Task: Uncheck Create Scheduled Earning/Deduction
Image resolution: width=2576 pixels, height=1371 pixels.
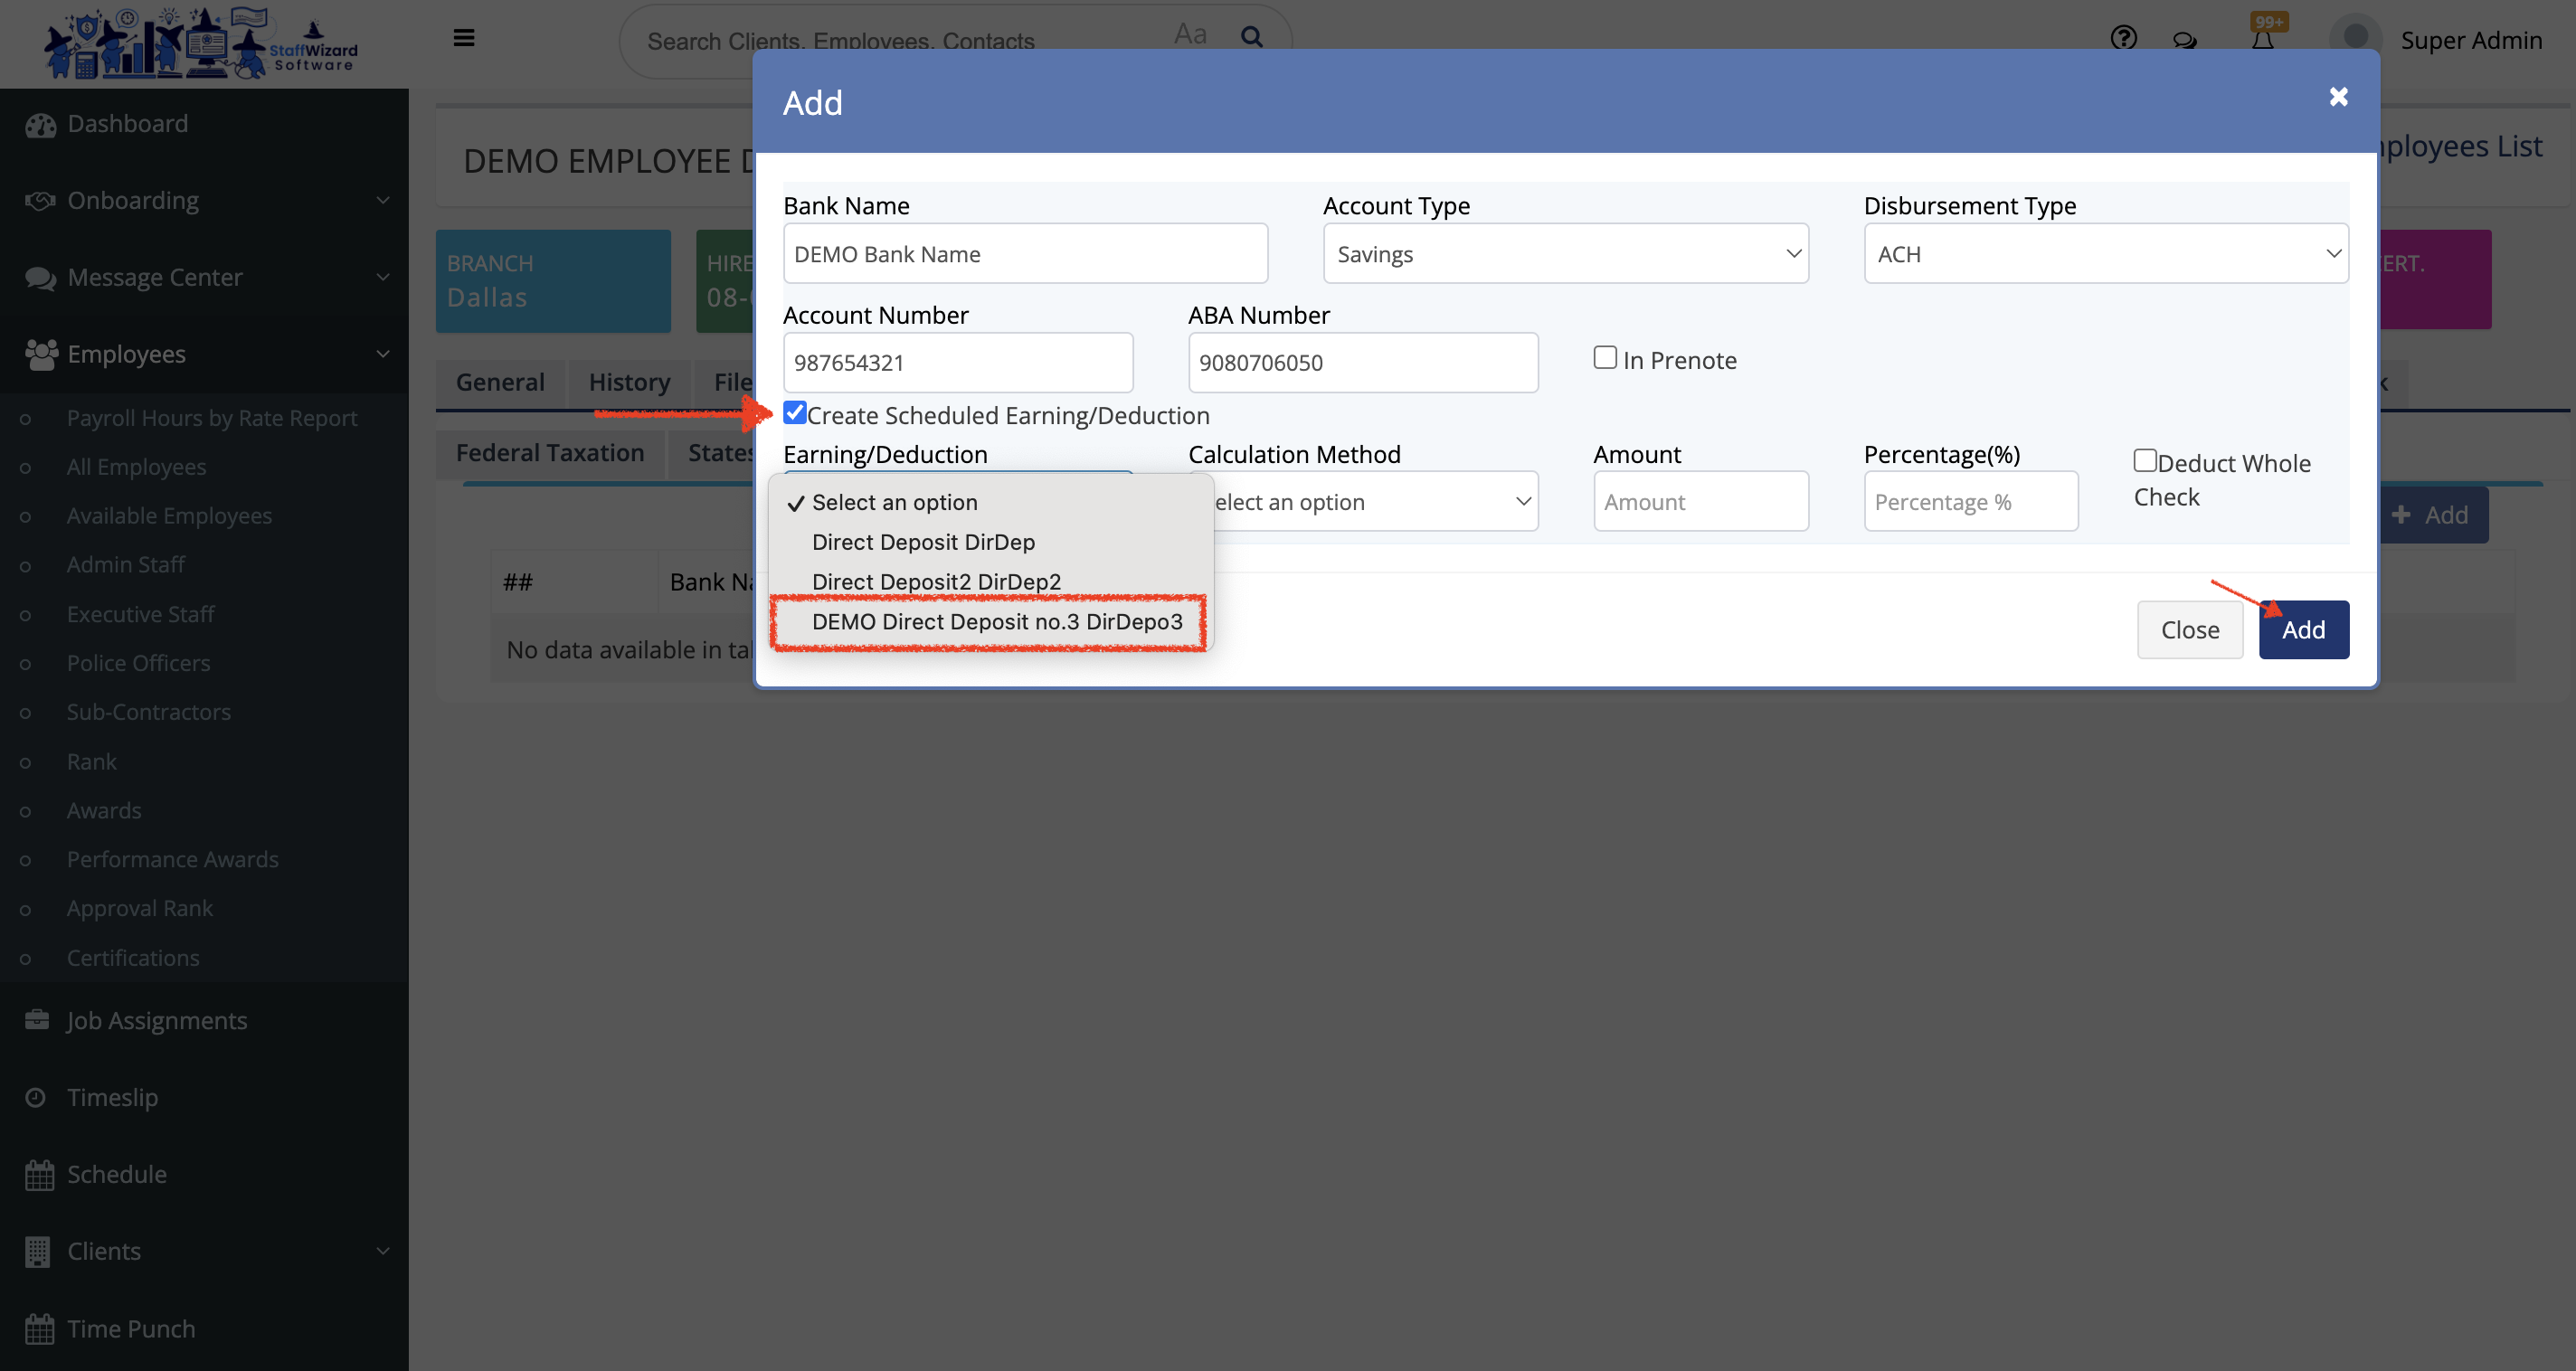Action: click(x=795, y=412)
